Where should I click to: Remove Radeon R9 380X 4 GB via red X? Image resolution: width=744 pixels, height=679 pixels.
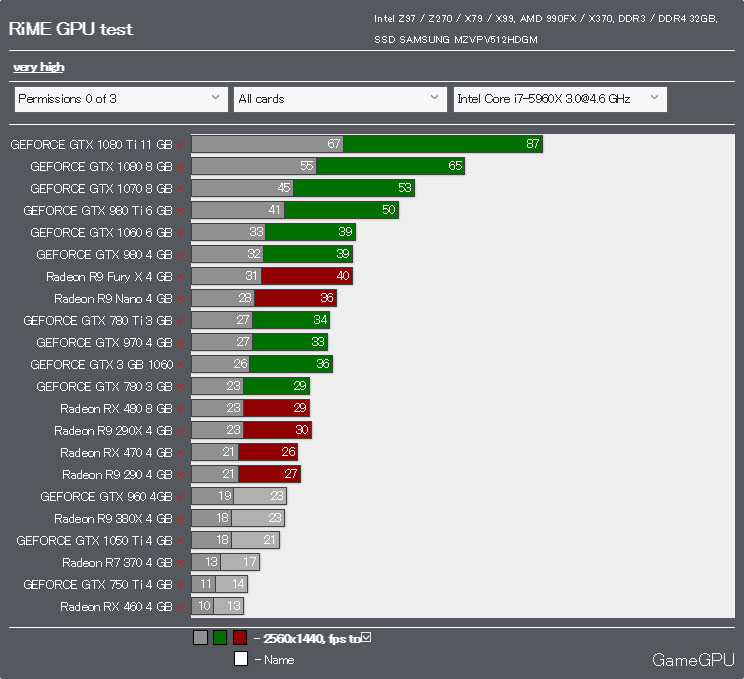[180, 519]
